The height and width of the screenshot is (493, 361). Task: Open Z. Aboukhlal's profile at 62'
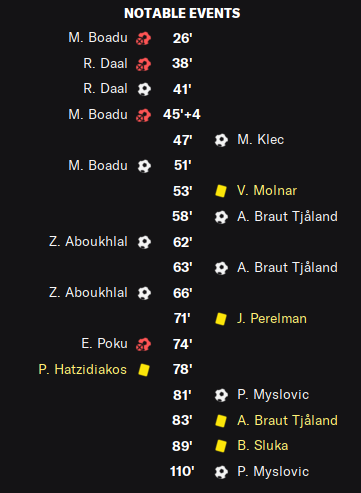click(x=88, y=242)
